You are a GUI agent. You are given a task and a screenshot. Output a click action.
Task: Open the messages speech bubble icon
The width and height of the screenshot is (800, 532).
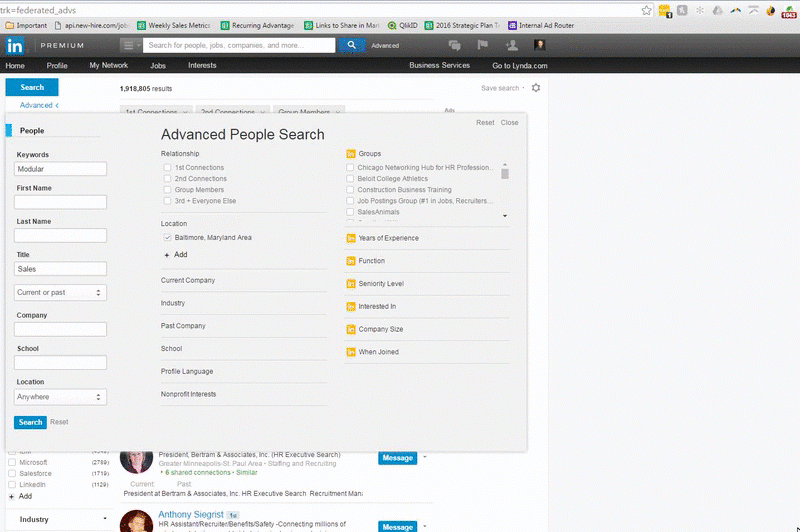[455, 45]
